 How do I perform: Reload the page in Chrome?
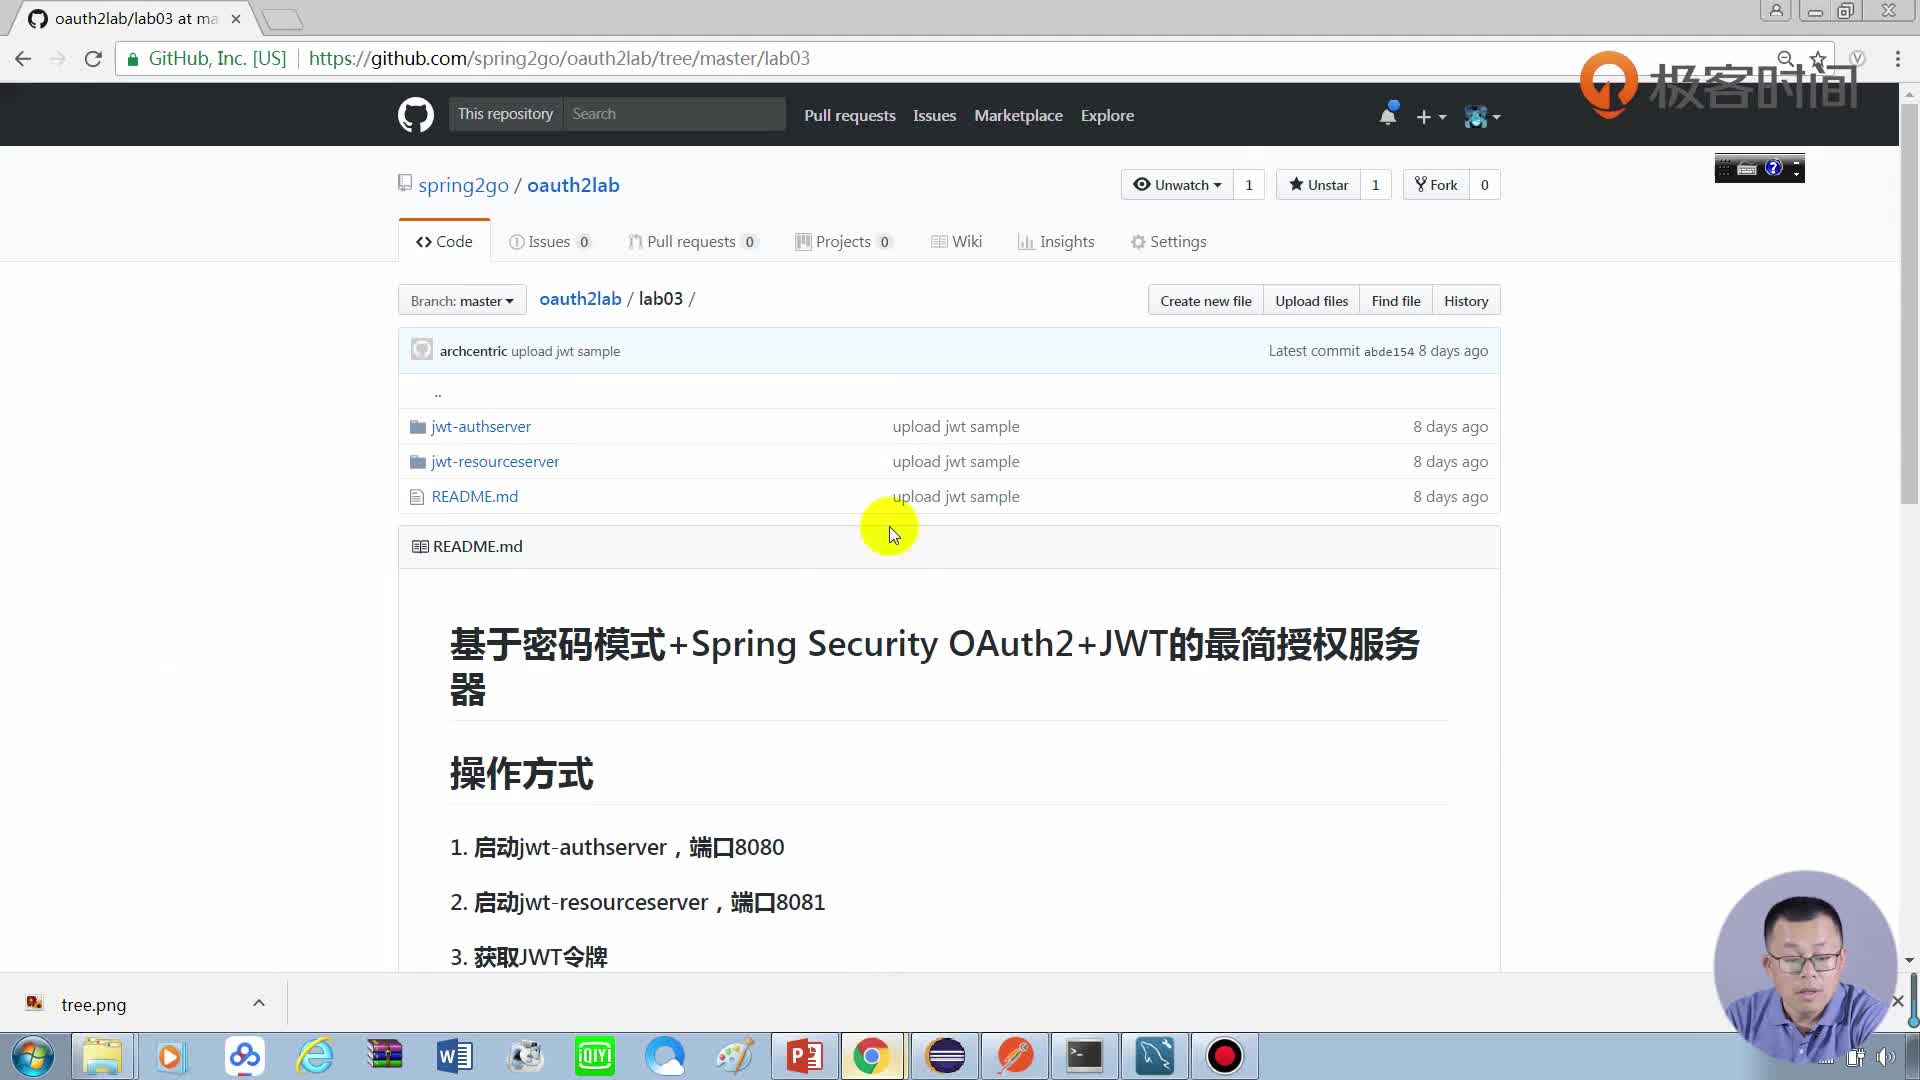tap(93, 59)
